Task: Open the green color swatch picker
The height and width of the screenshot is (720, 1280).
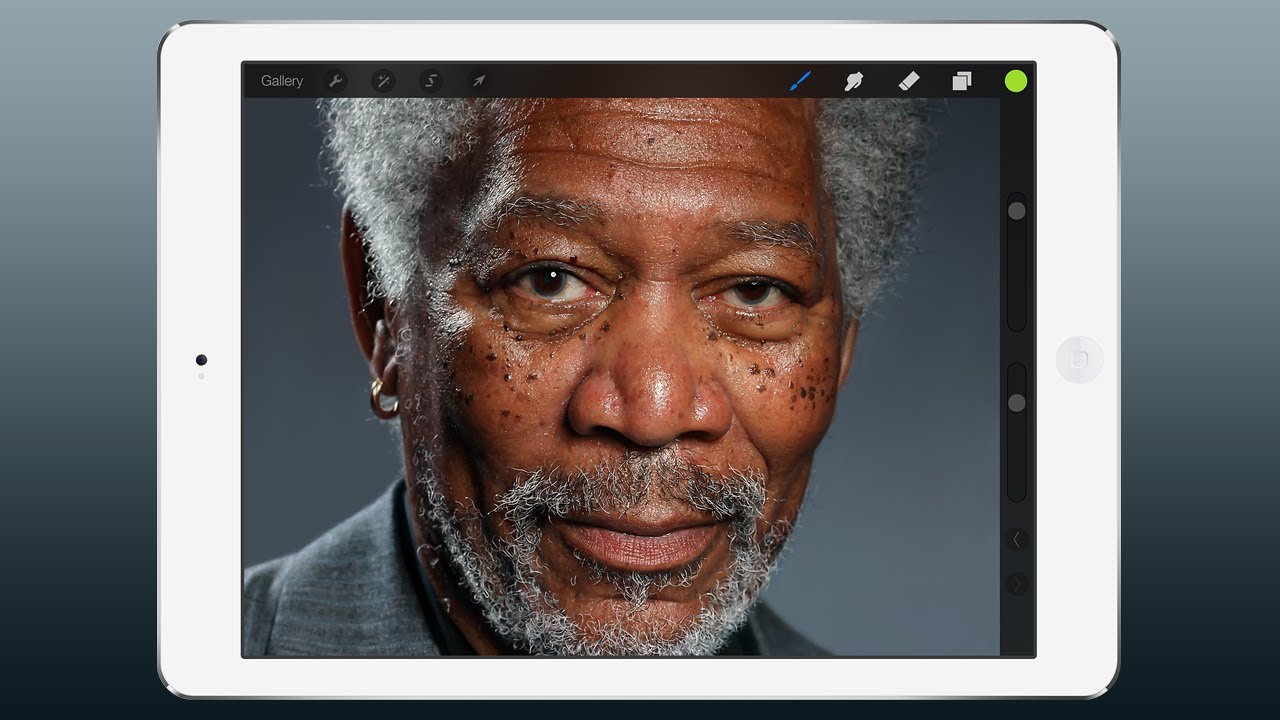Action: coord(1016,81)
